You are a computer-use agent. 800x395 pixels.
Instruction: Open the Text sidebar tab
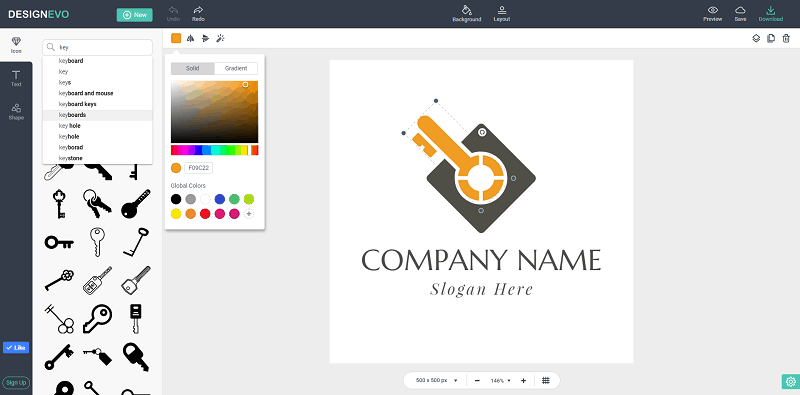[16, 79]
